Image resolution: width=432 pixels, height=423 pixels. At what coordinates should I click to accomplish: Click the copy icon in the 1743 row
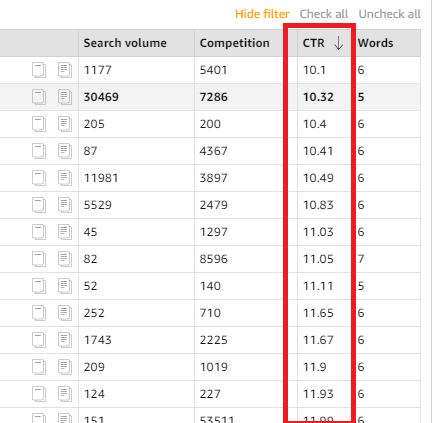(x=39, y=340)
